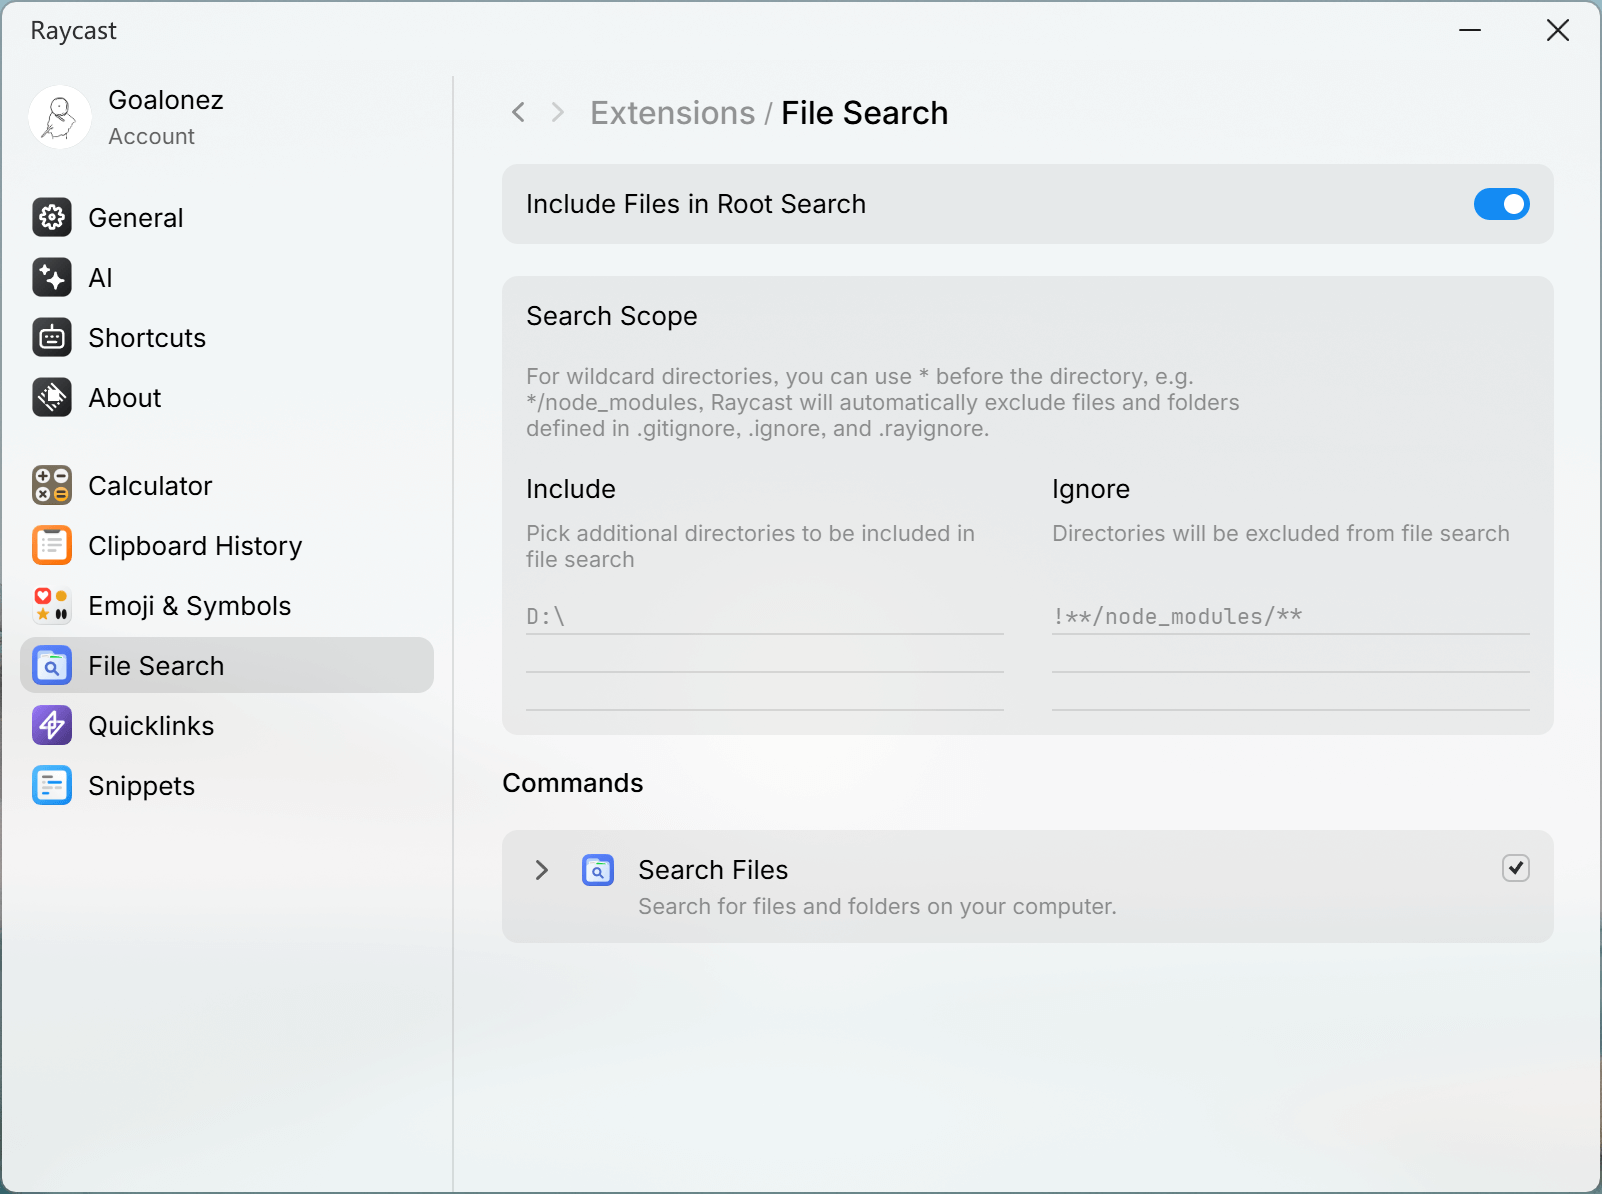Viewport: 1602px width, 1194px height.
Task: Click the Extensions breadcrumb link
Action: point(672,113)
